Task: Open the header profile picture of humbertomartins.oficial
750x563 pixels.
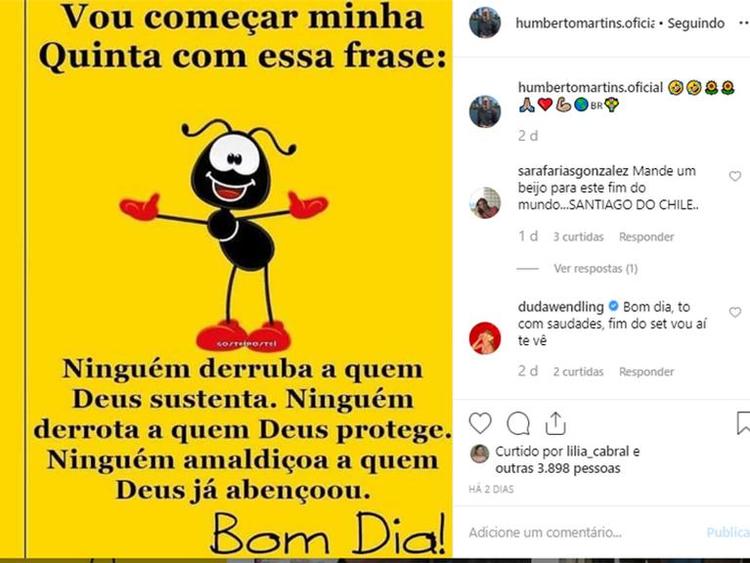Action: (485, 22)
